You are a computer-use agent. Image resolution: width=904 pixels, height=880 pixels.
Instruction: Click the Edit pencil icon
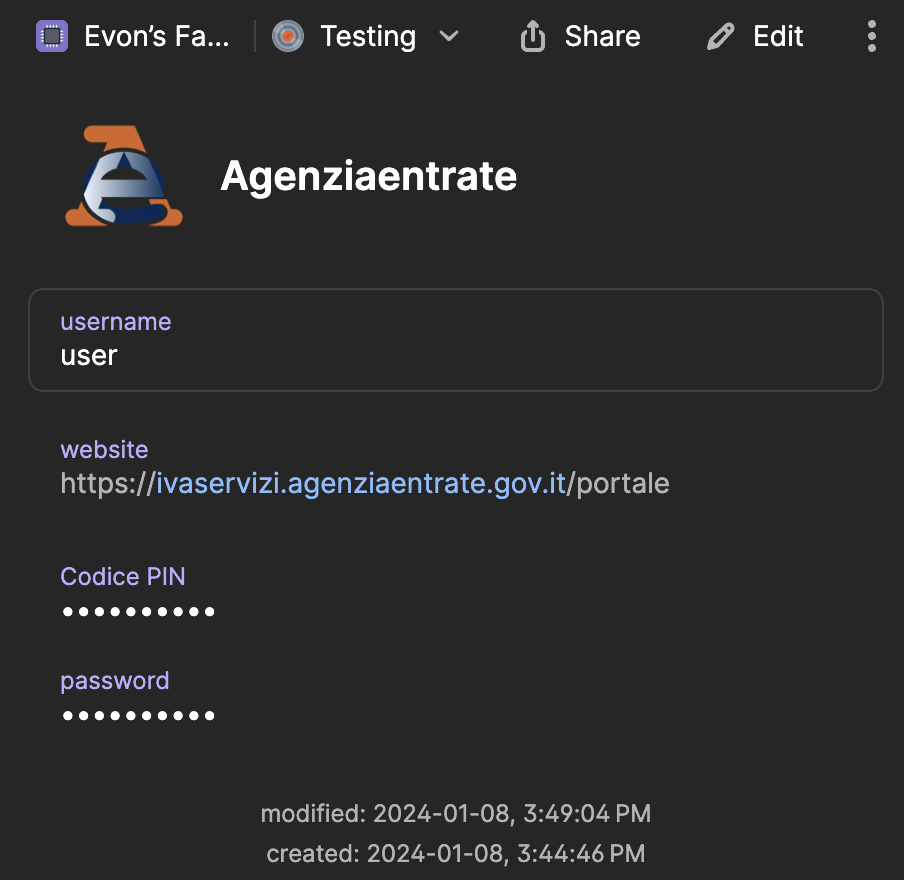point(720,37)
